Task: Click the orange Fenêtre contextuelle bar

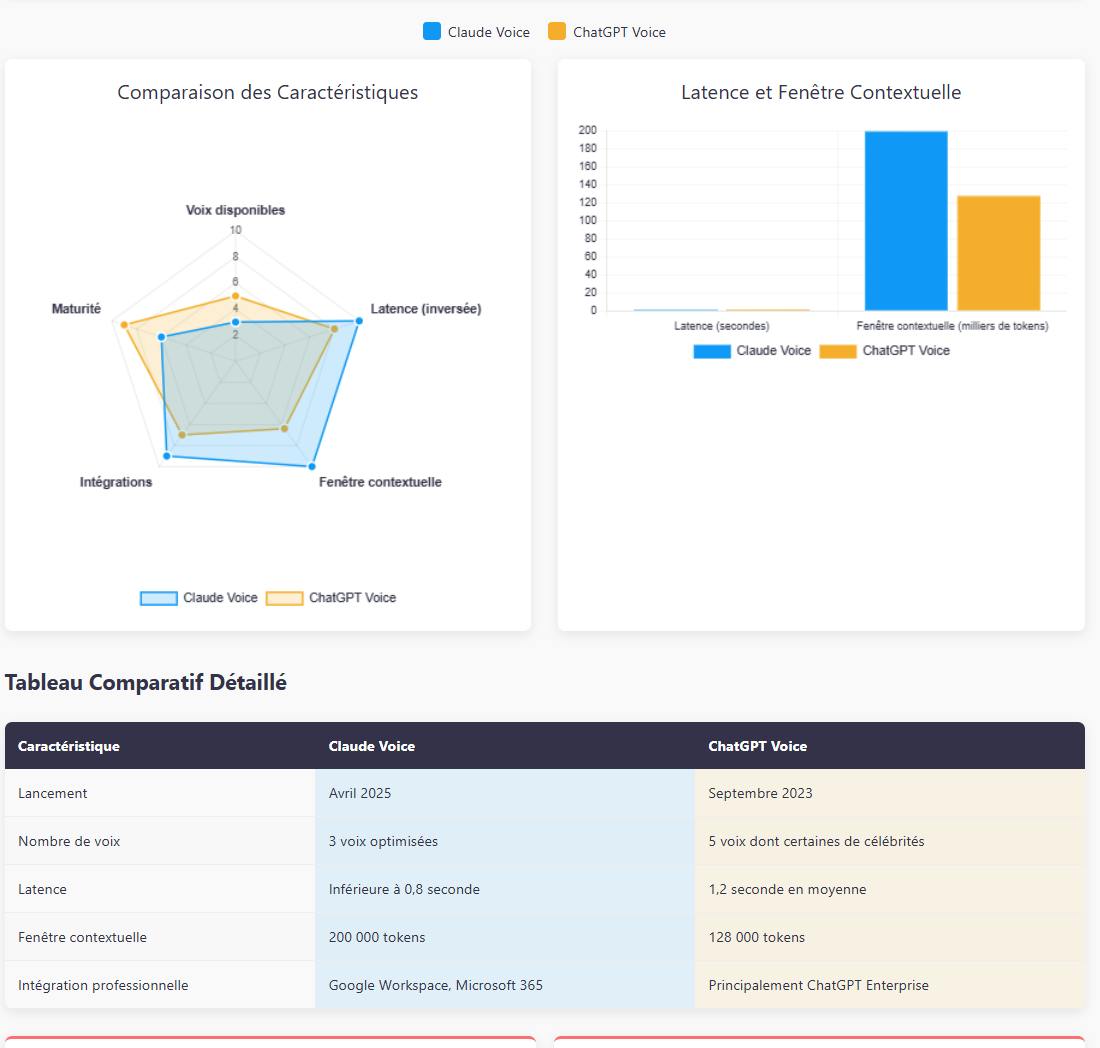Action: coord(998,253)
